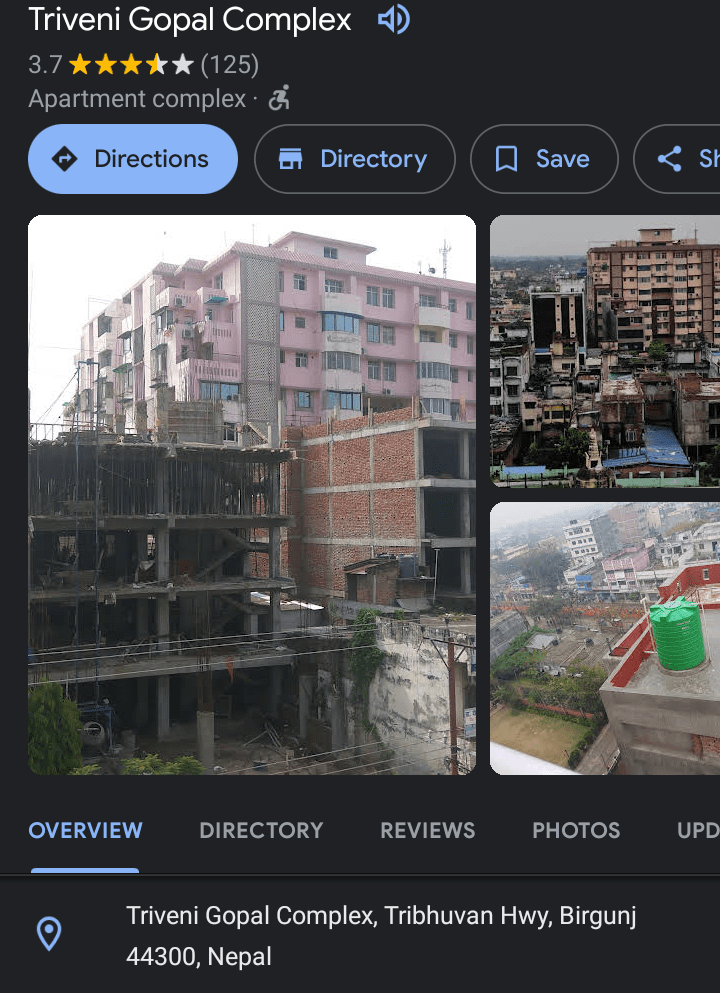The height and width of the screenshot is (993, 720).
Task: Tap the Directions button
Action: pyautogui.click(x=133, y=159)
